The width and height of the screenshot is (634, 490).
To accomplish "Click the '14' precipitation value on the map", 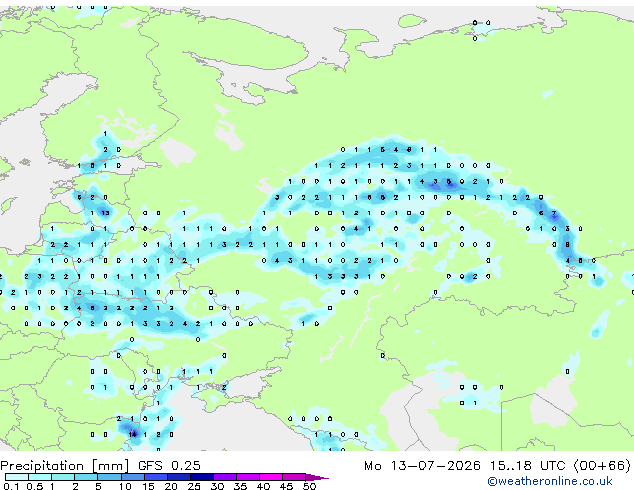I will 133,435.
